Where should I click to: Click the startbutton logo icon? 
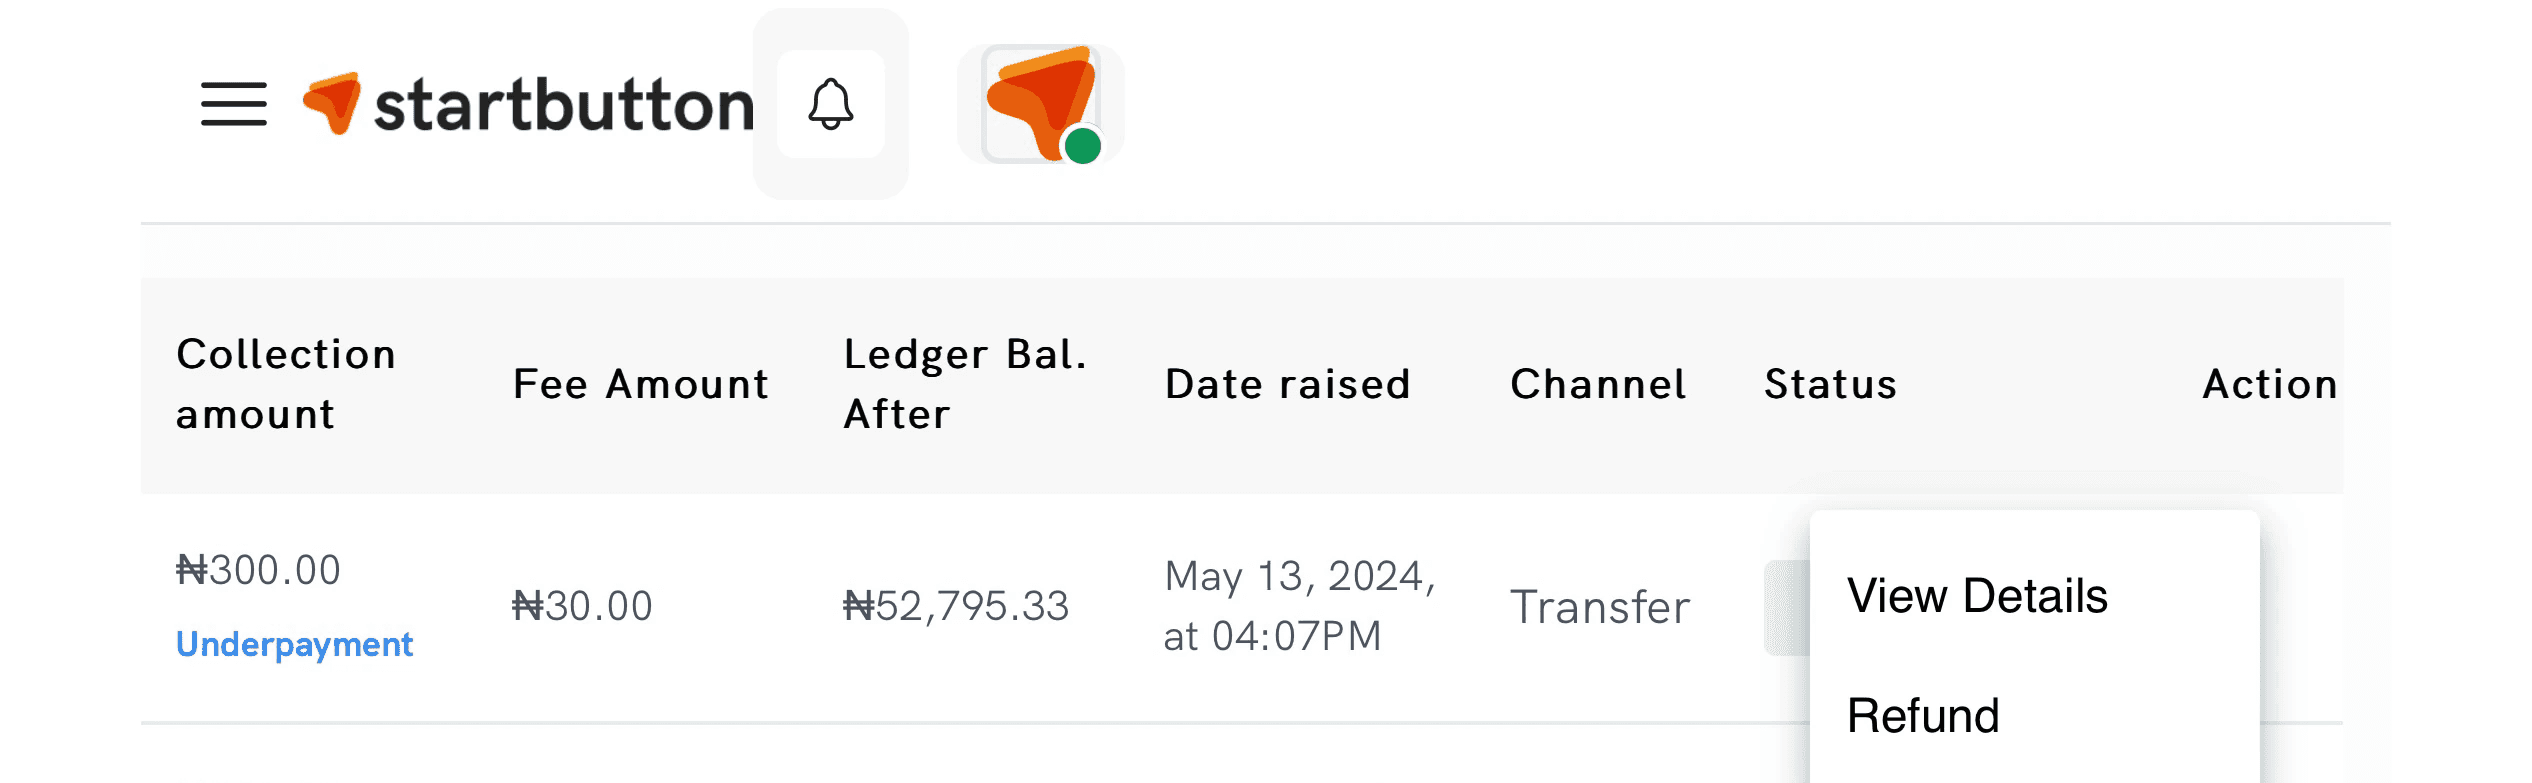pos(332,102)
